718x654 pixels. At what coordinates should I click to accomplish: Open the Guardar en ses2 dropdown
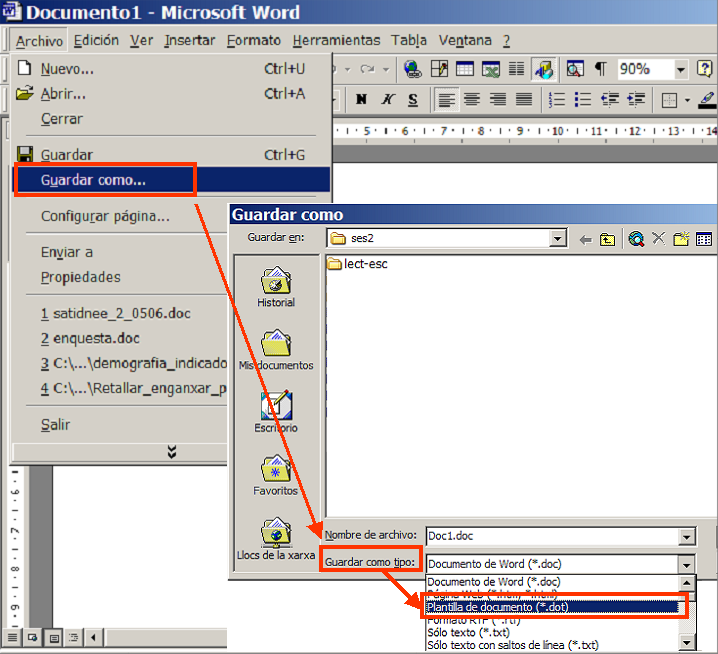click(x=557, y=238)
